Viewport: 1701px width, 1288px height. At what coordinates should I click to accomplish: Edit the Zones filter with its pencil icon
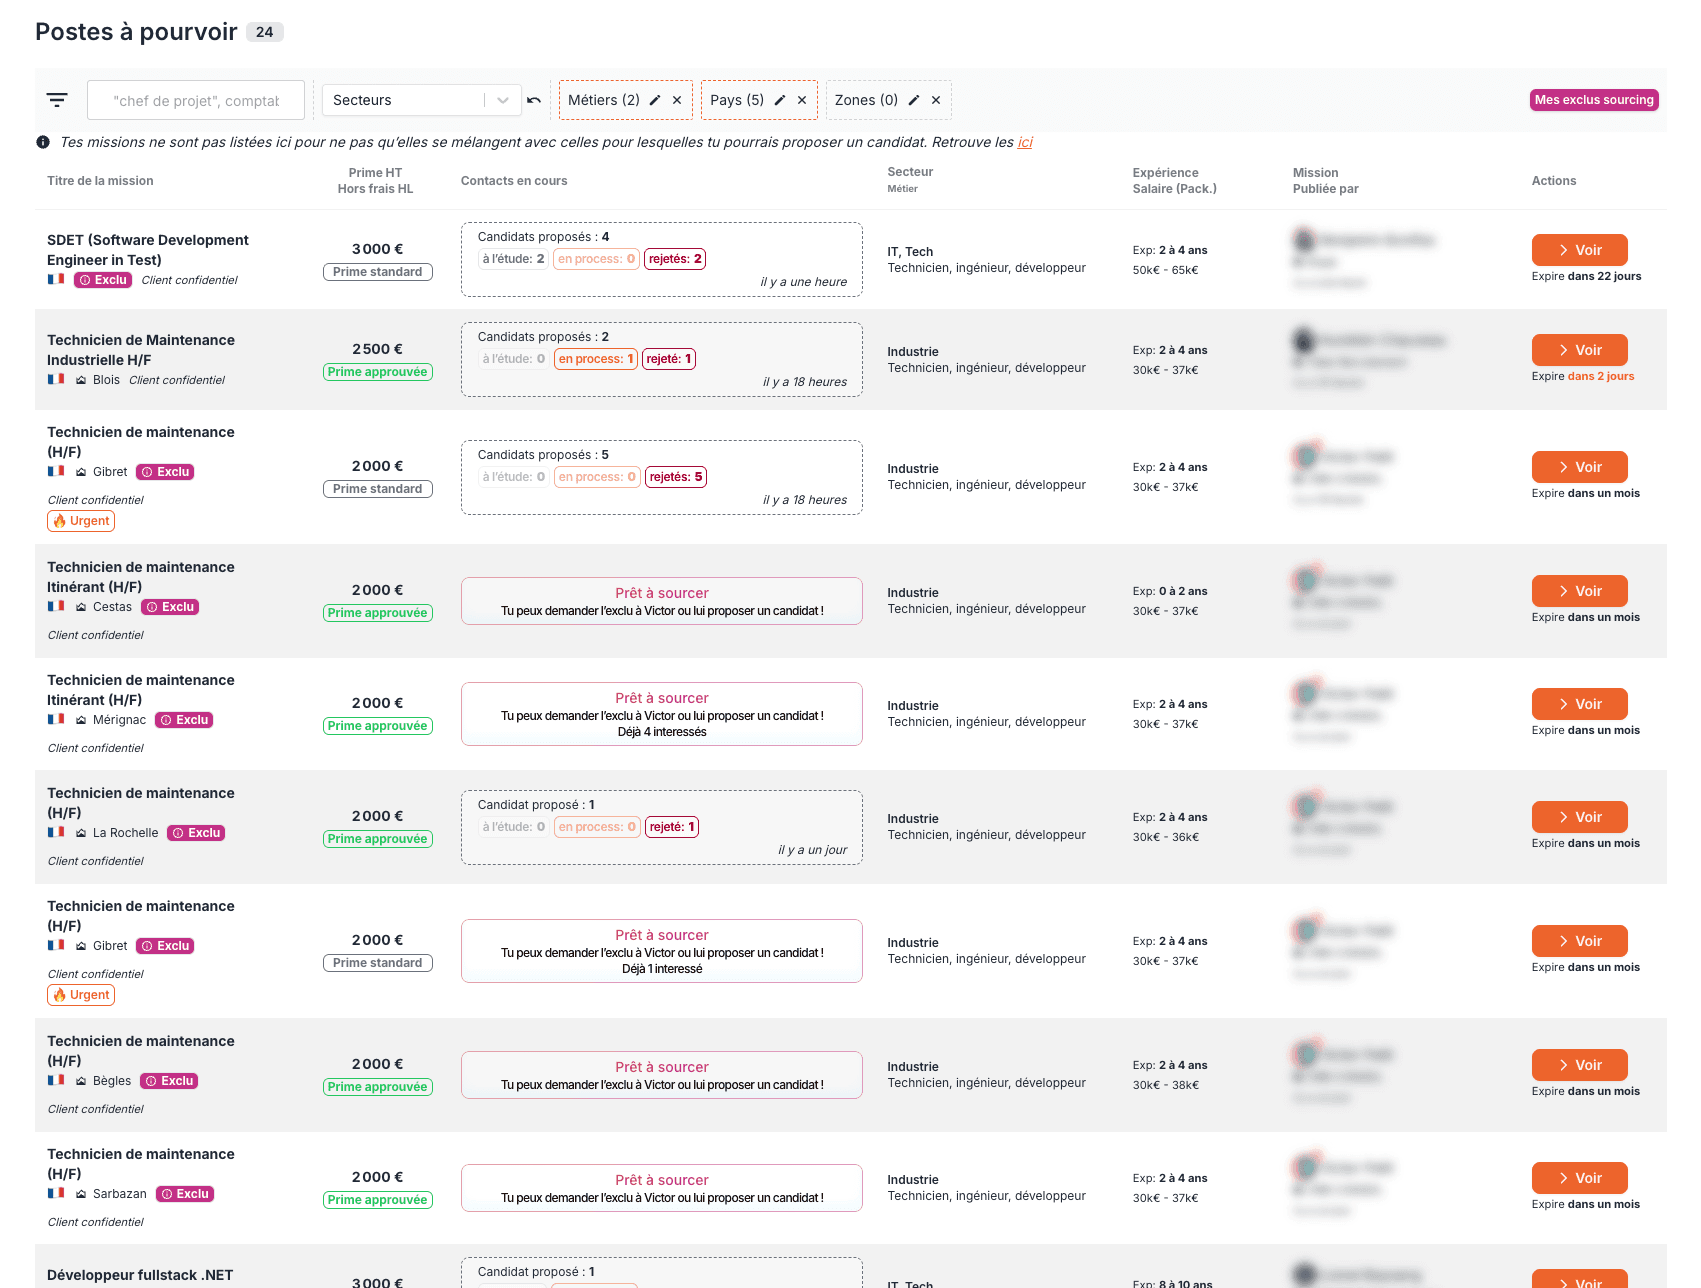coord(915,99)
